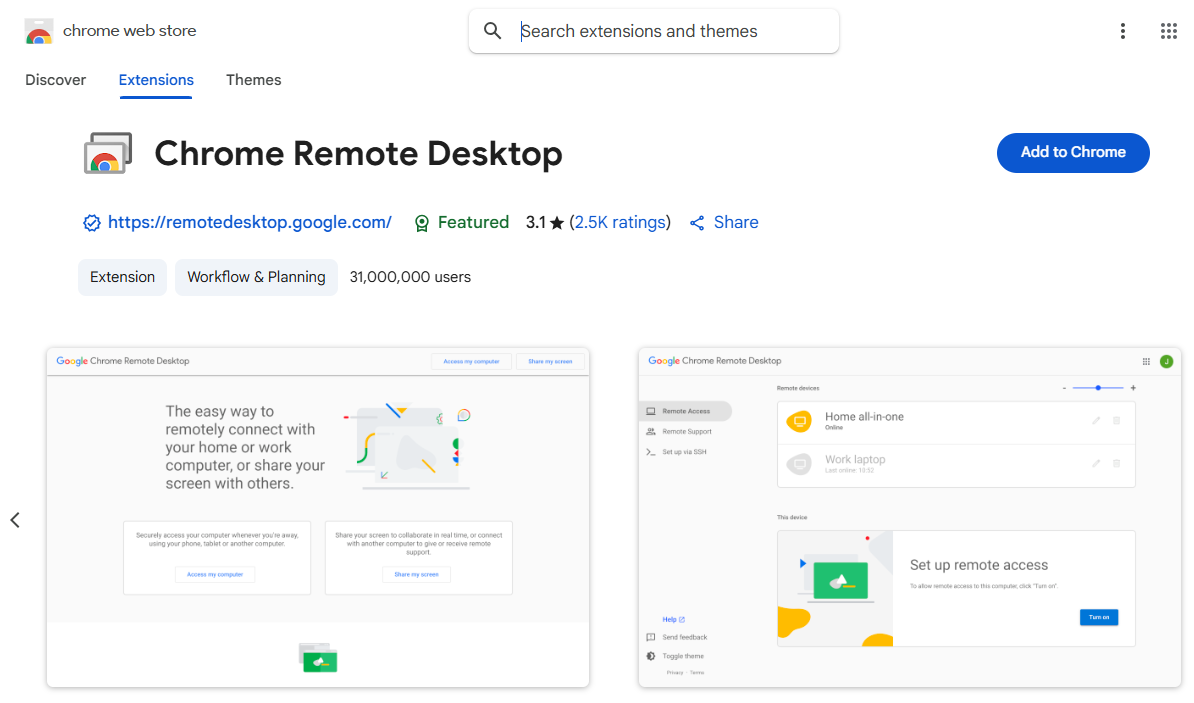
Task: Click Turn on under Set up remote access
Action: 1098,617
